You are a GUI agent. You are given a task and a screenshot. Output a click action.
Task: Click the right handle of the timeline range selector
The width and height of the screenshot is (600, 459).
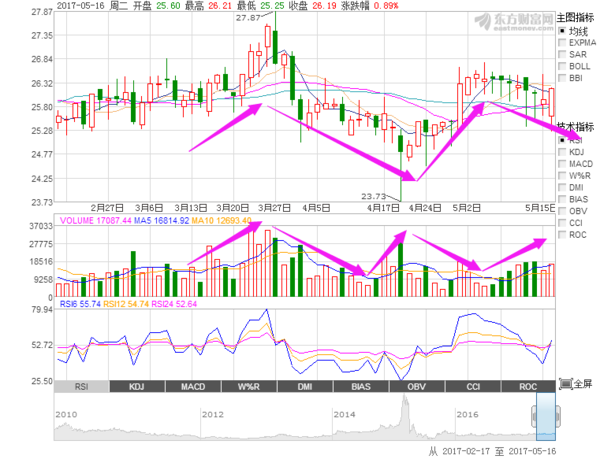point(558,417)
